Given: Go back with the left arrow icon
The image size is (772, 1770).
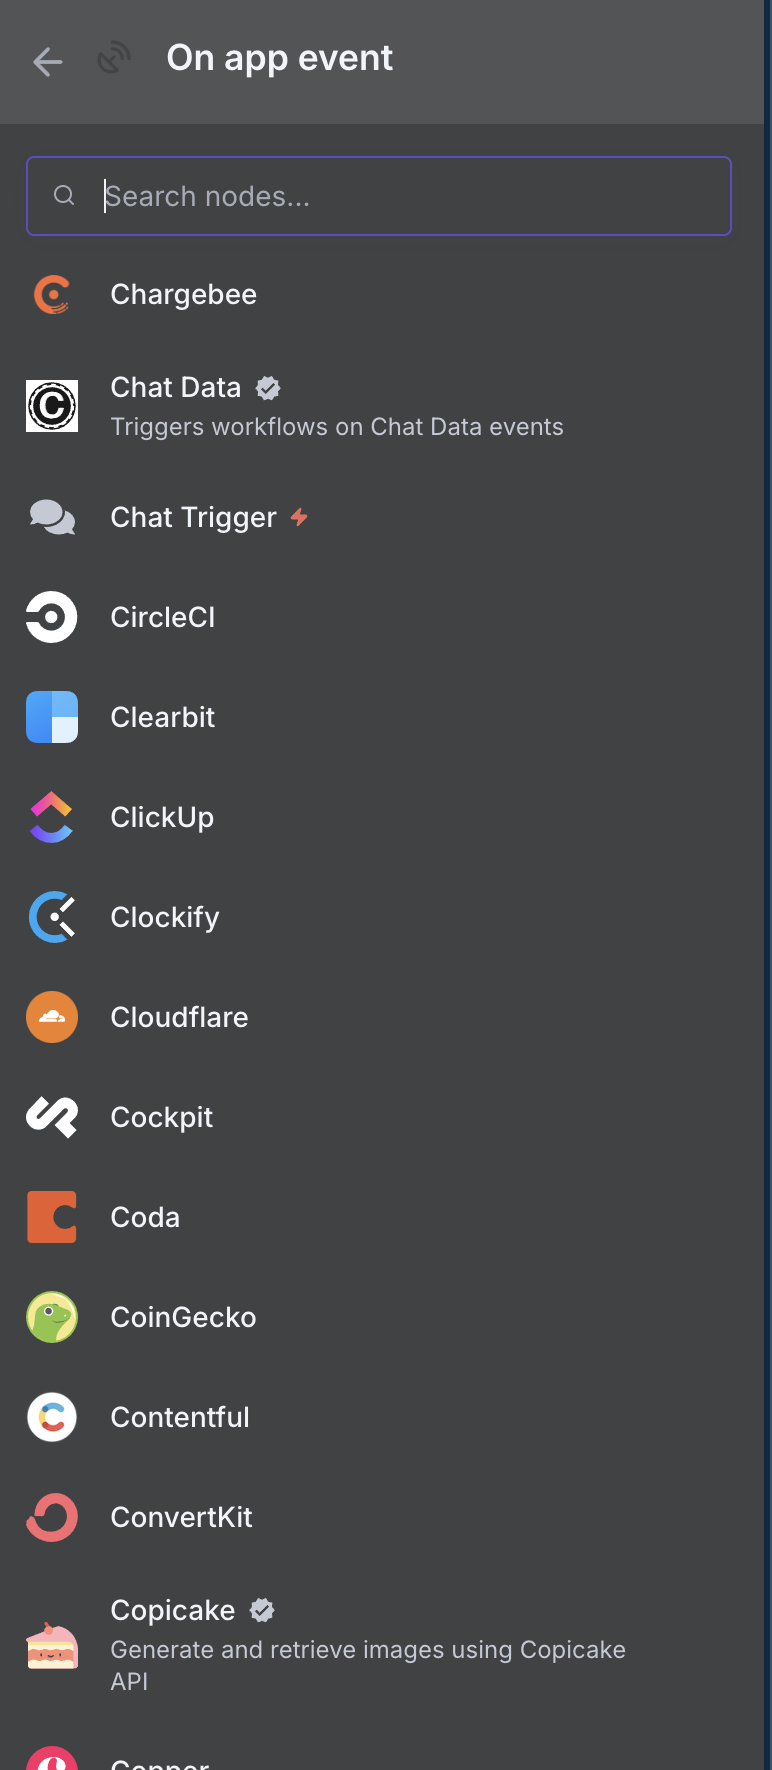Looking at the screenshot, I should (47, 62).
